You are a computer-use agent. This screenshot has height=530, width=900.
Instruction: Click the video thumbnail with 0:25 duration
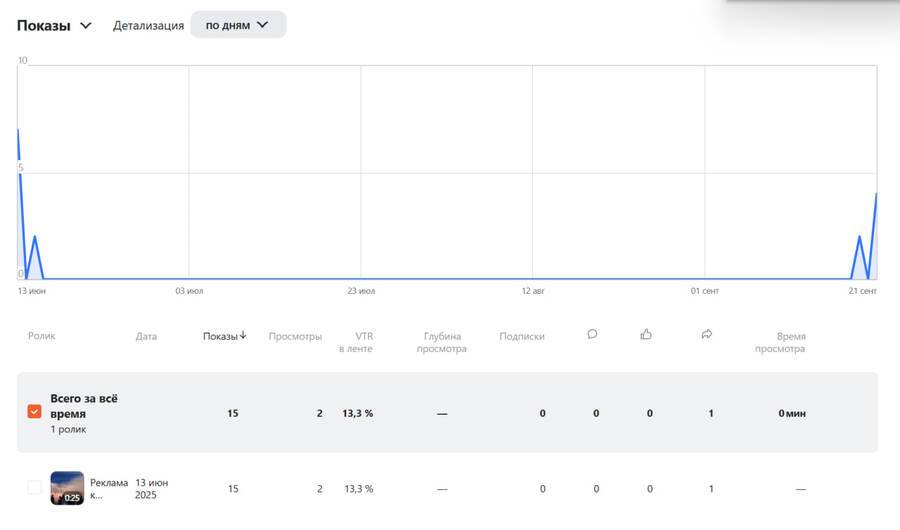point(67,488)
